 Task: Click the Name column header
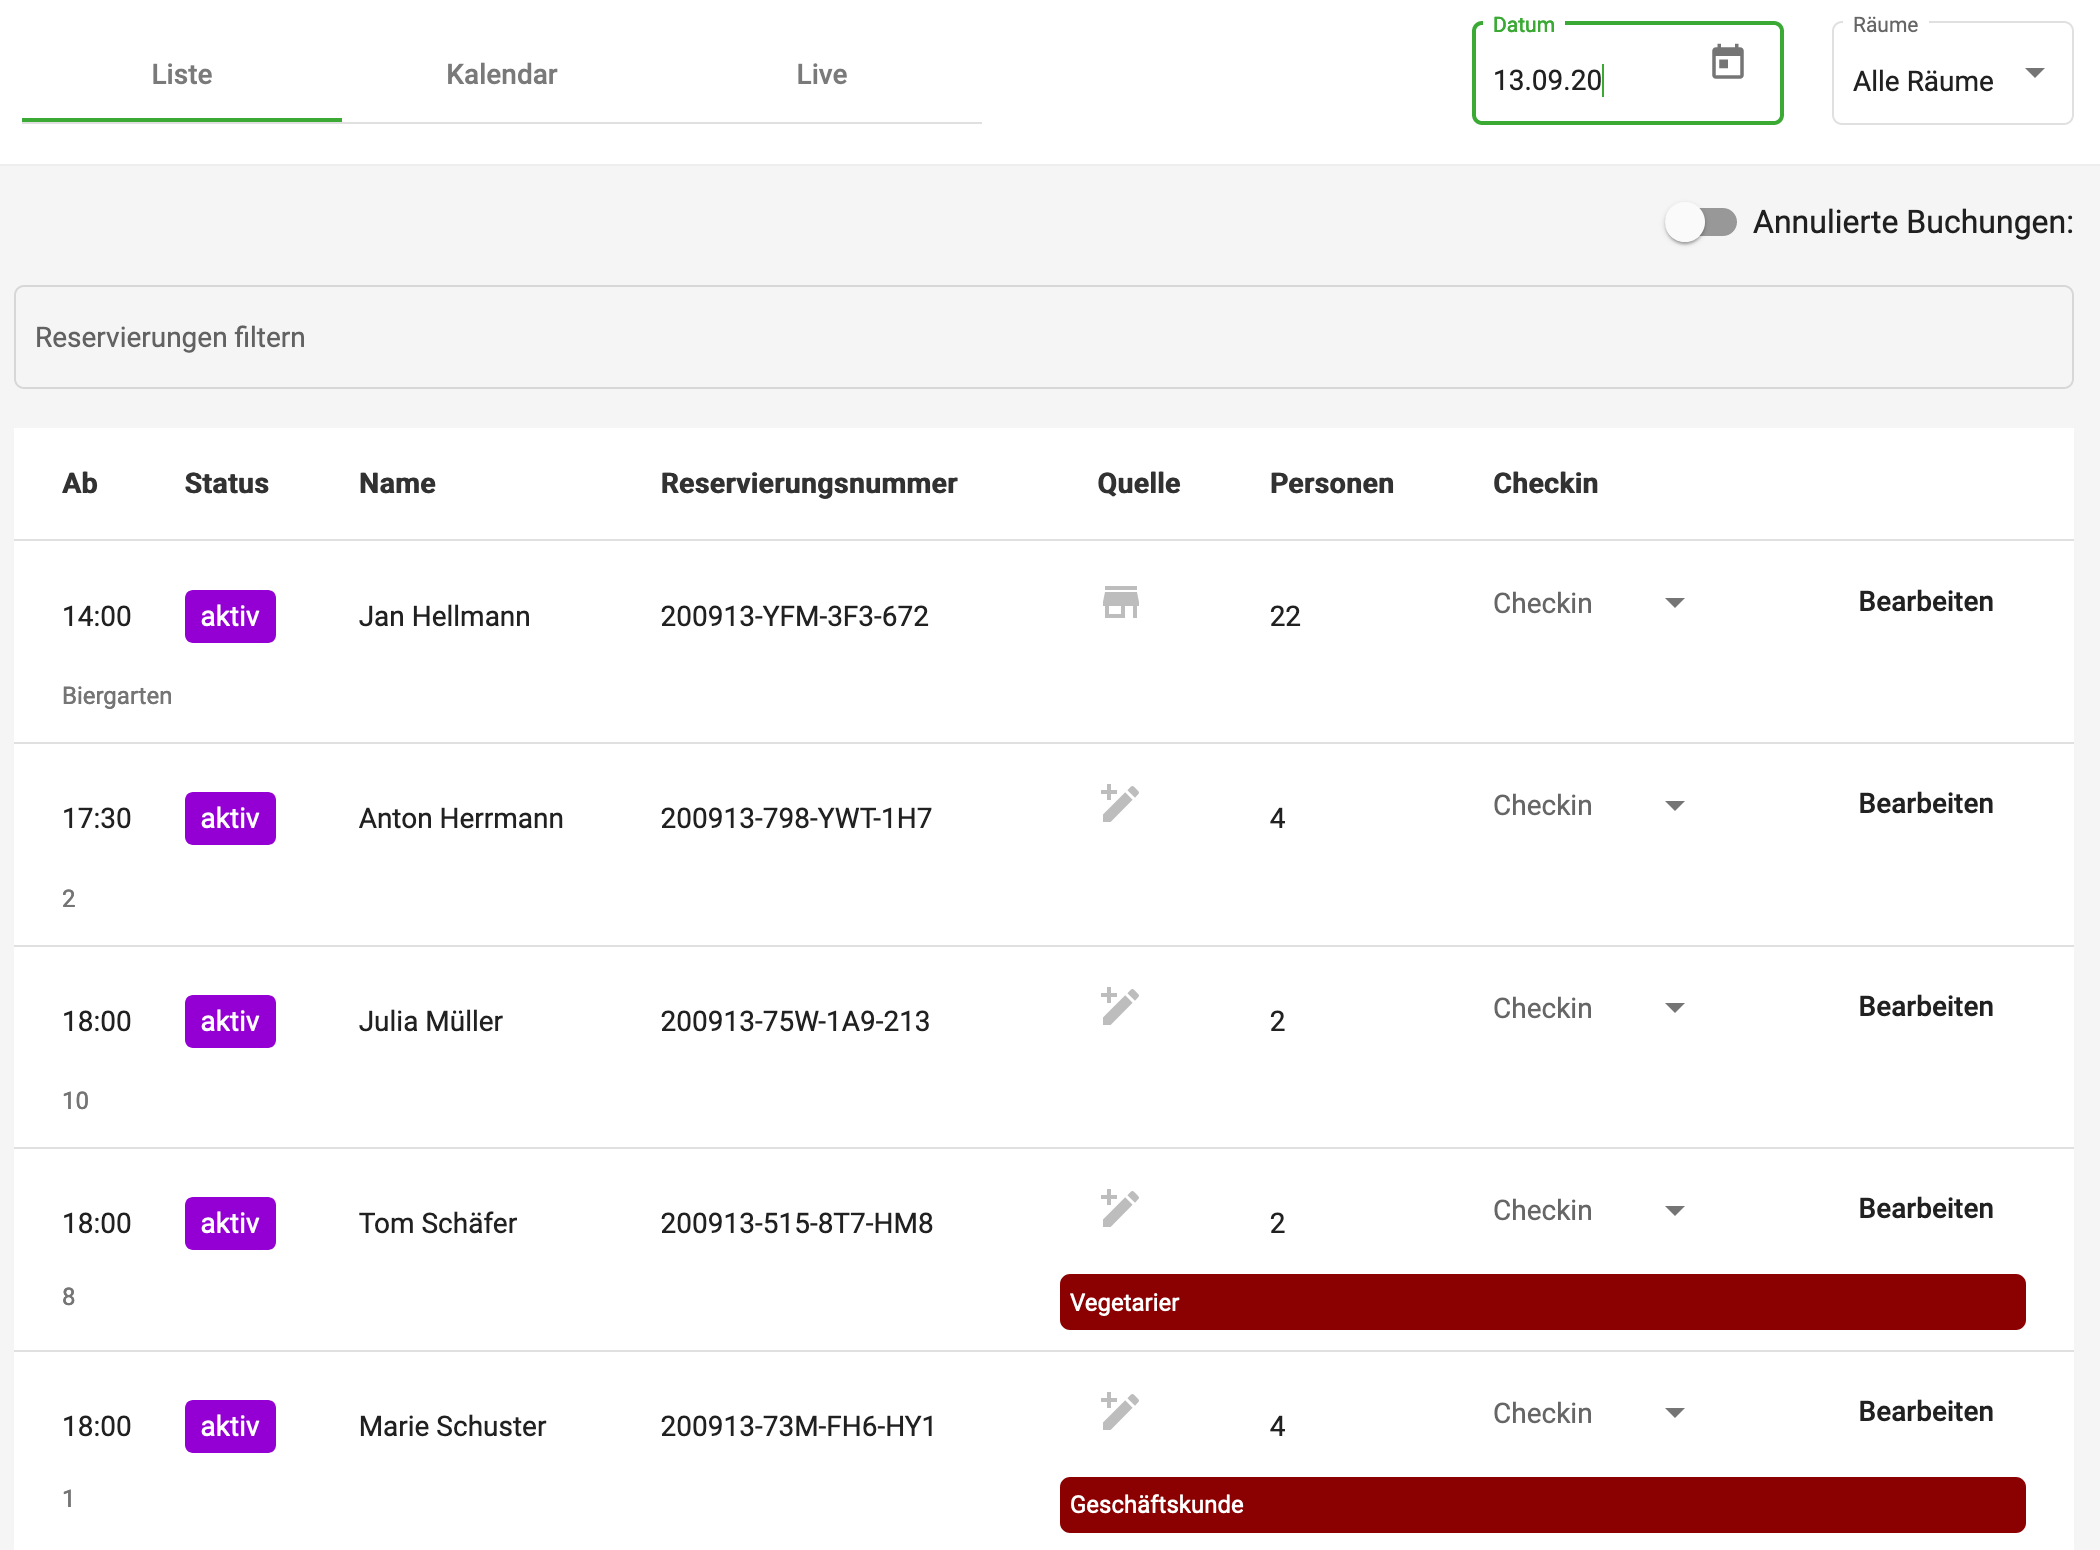397,483
